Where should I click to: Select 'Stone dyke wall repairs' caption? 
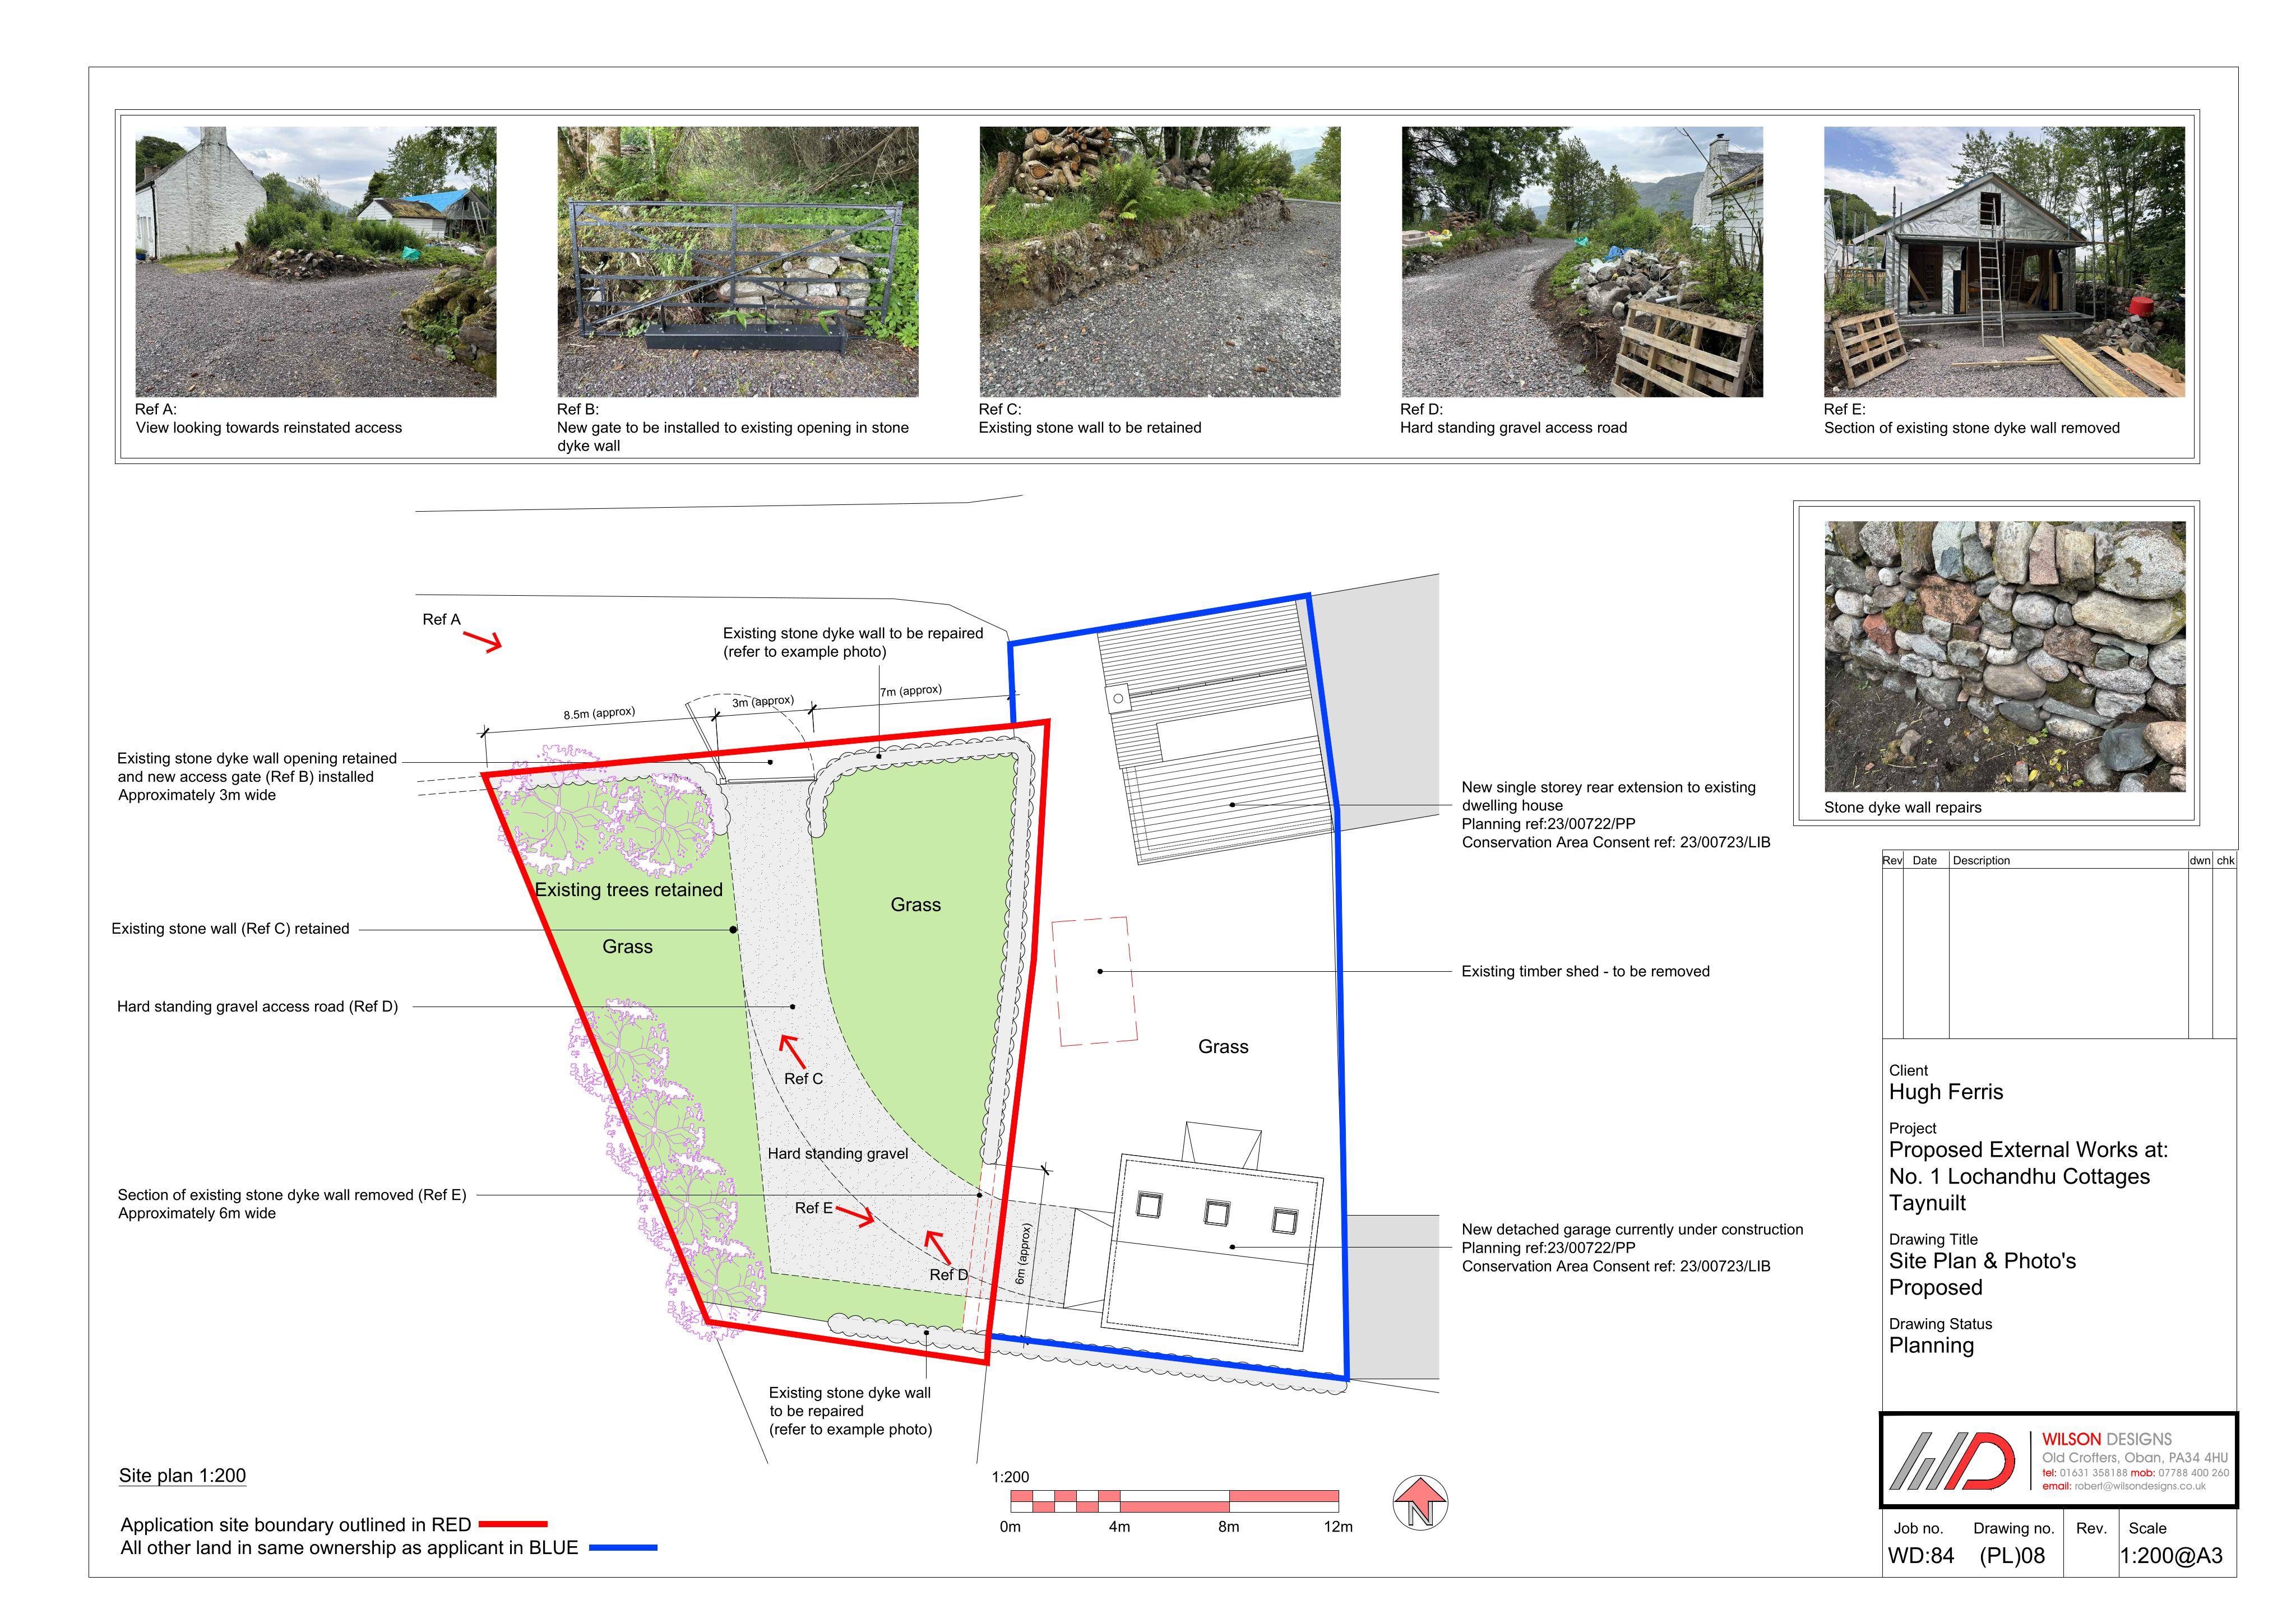[1902, 808]
